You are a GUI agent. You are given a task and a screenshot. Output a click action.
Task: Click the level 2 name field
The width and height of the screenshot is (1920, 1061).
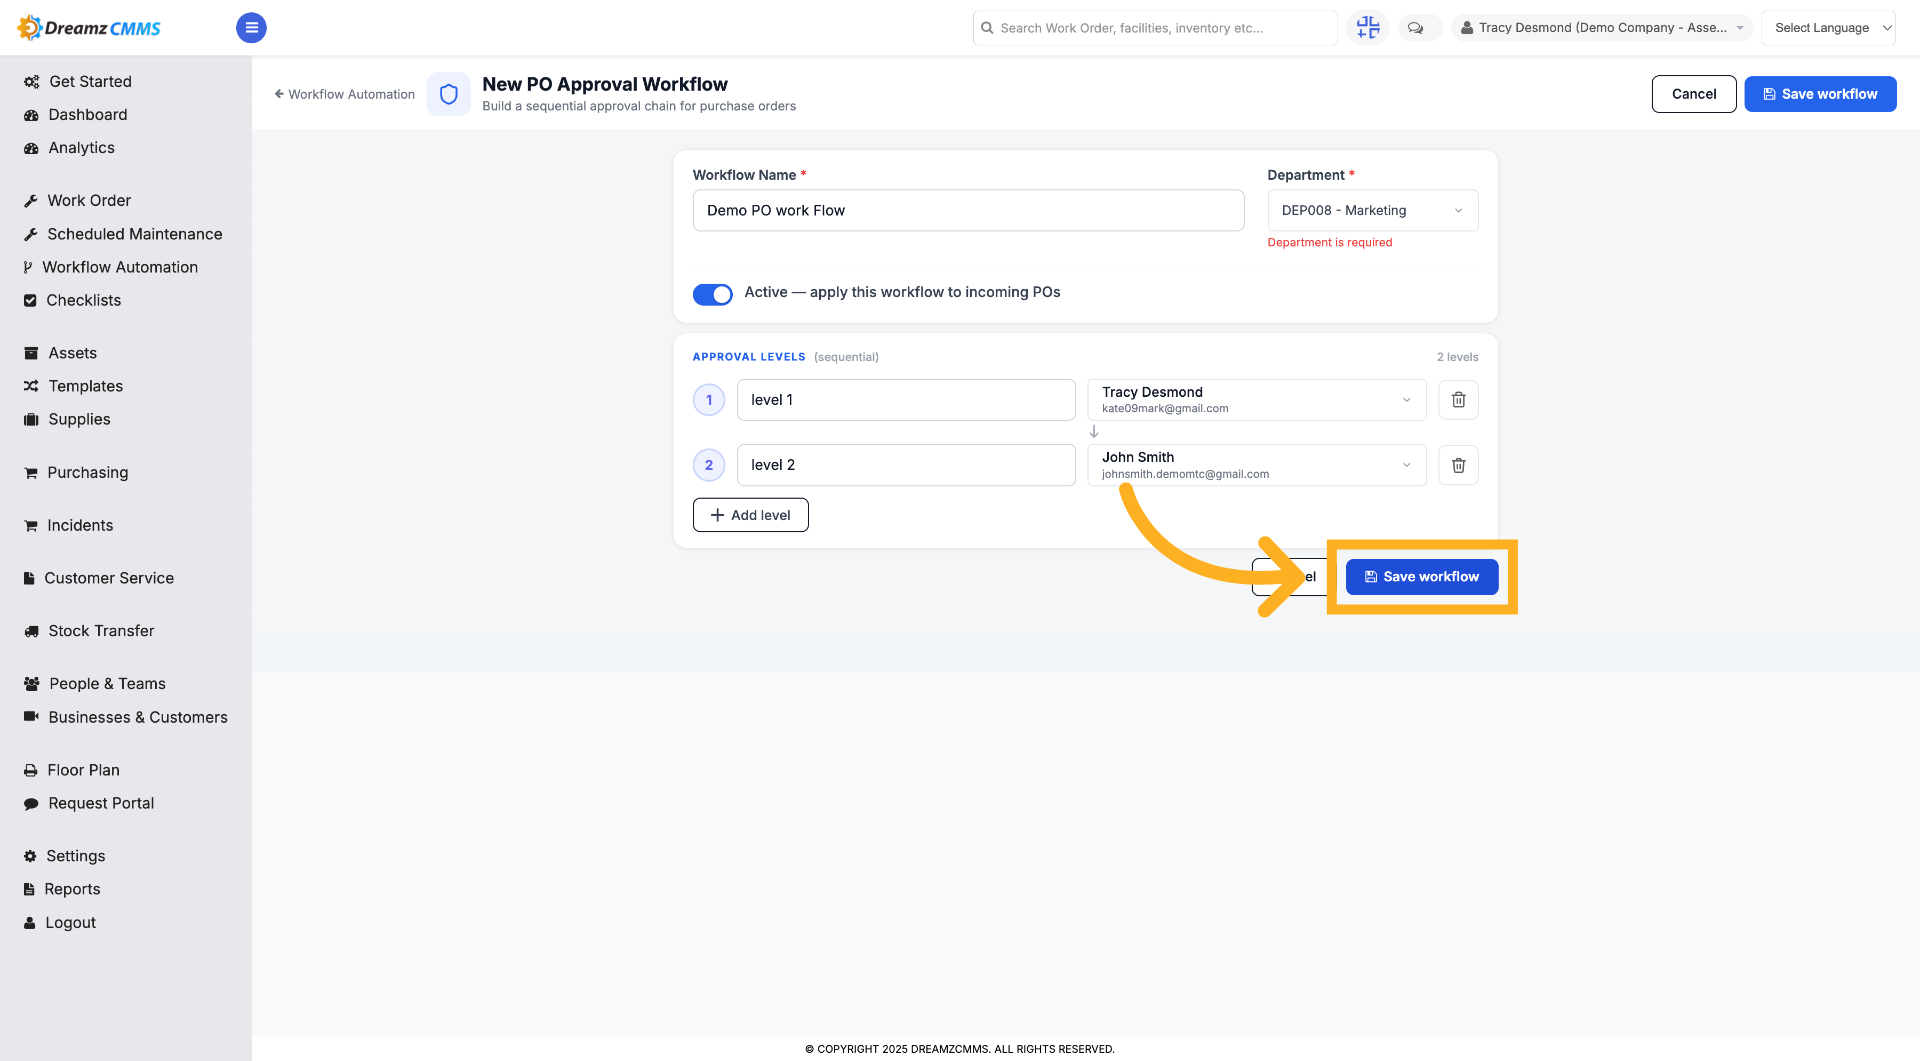[x=906, y=465]
